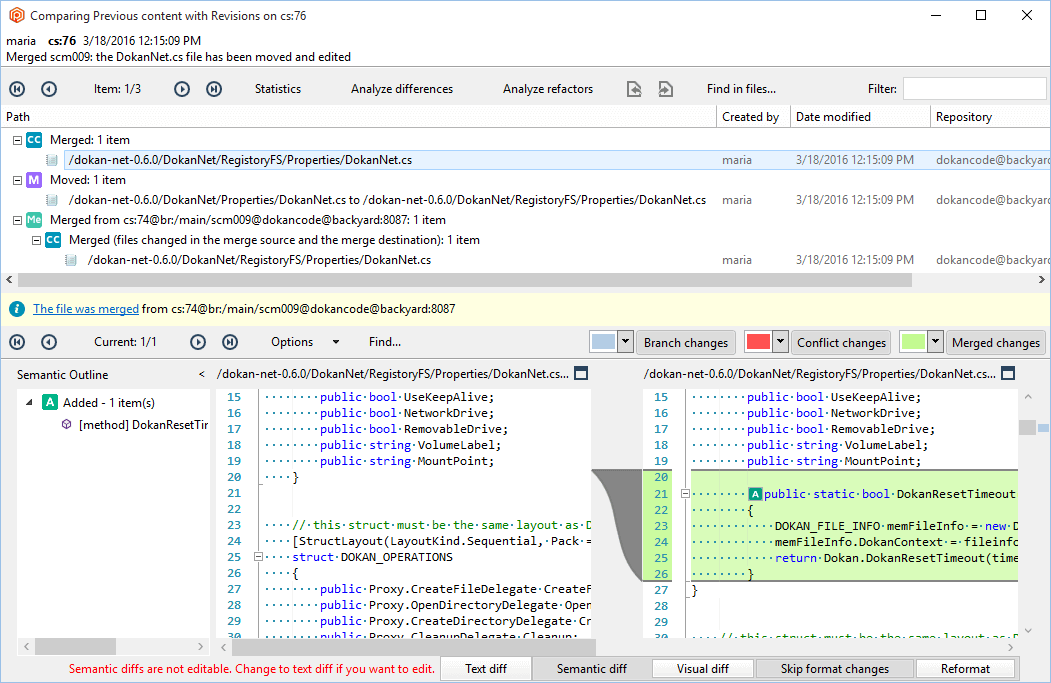
Task: Open Analyze refactors
Action: point(548,88)
